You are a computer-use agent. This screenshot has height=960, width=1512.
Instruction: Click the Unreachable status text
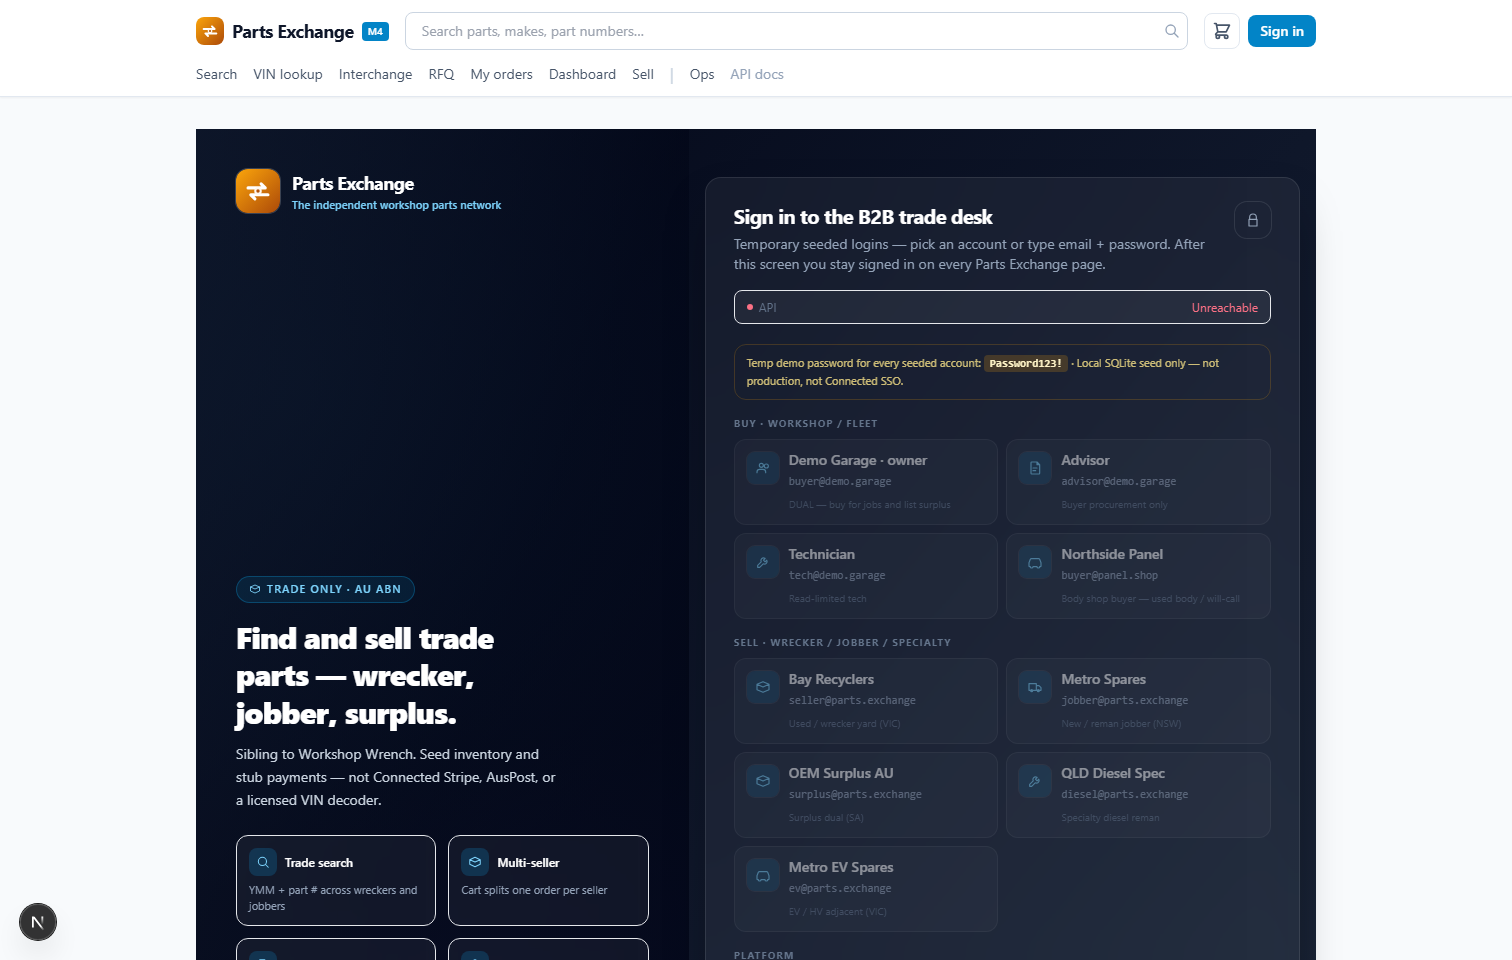pyautogui.click(x=1224, y=308)
